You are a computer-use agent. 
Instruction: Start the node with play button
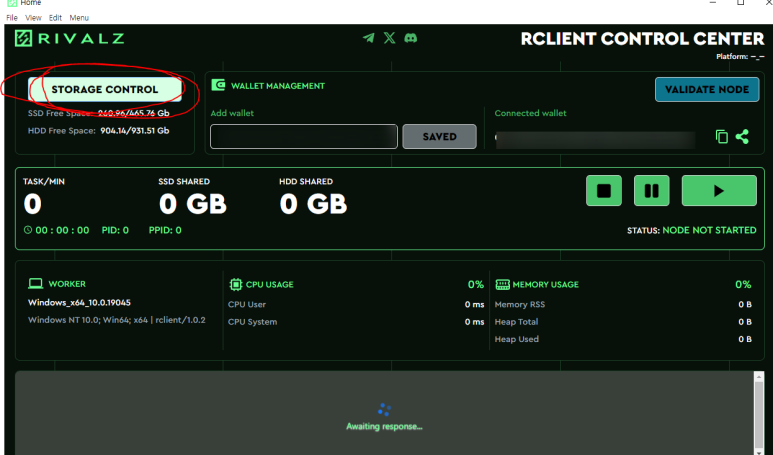tap(719, 190)
